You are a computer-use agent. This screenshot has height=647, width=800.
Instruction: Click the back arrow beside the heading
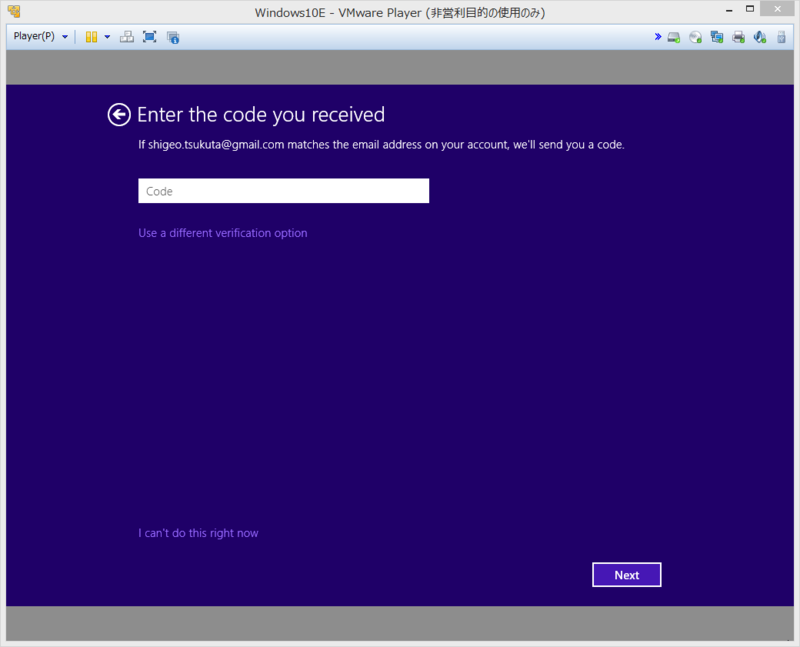coord(119,115)
